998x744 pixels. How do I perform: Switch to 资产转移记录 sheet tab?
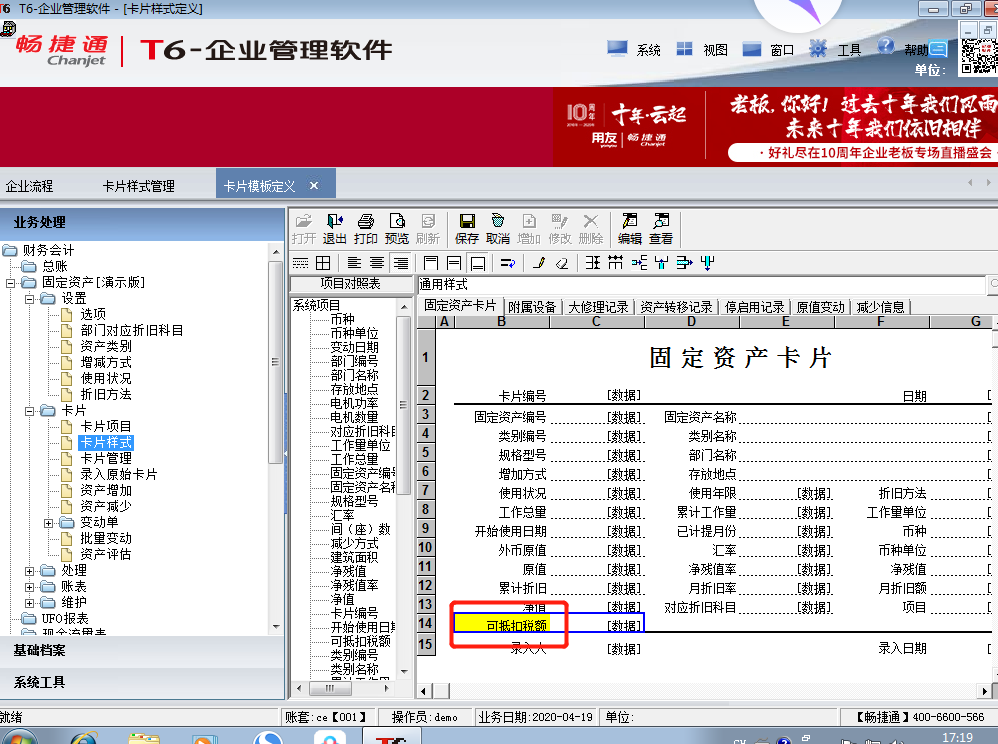[676, 307]
